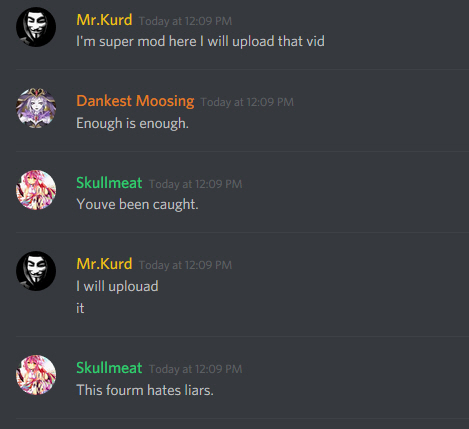Click the timestamp beside Skullmeat's "Youve been caught." post
Viewport: 469px width, 429px height.
coord(195,184)
